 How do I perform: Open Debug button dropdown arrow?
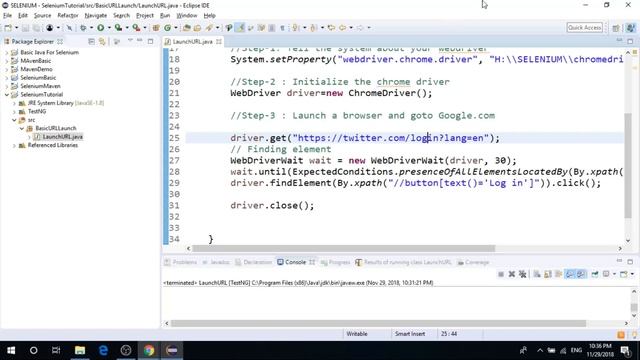coord(91,28)
